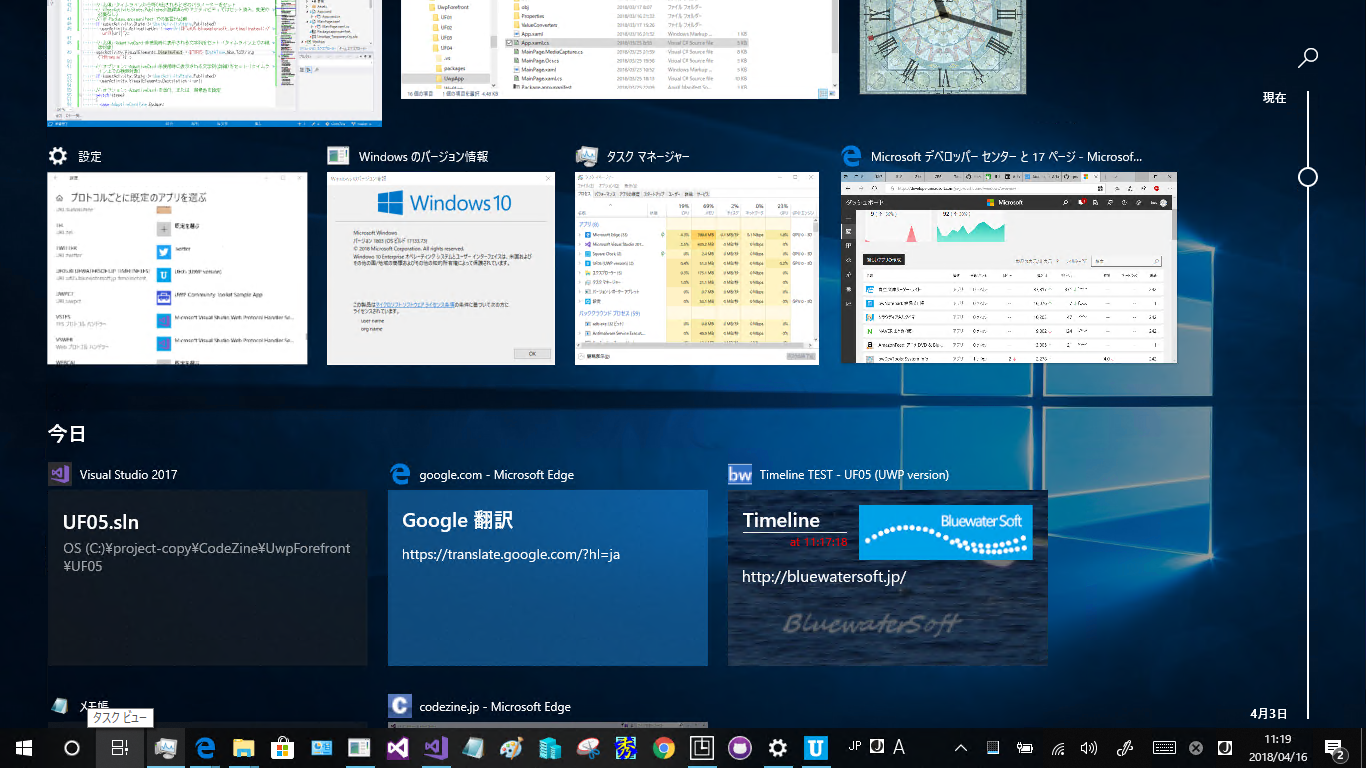1366x768 pixels.
Task: Open the purple cat GitHub icon
Action: click(740, 748)
